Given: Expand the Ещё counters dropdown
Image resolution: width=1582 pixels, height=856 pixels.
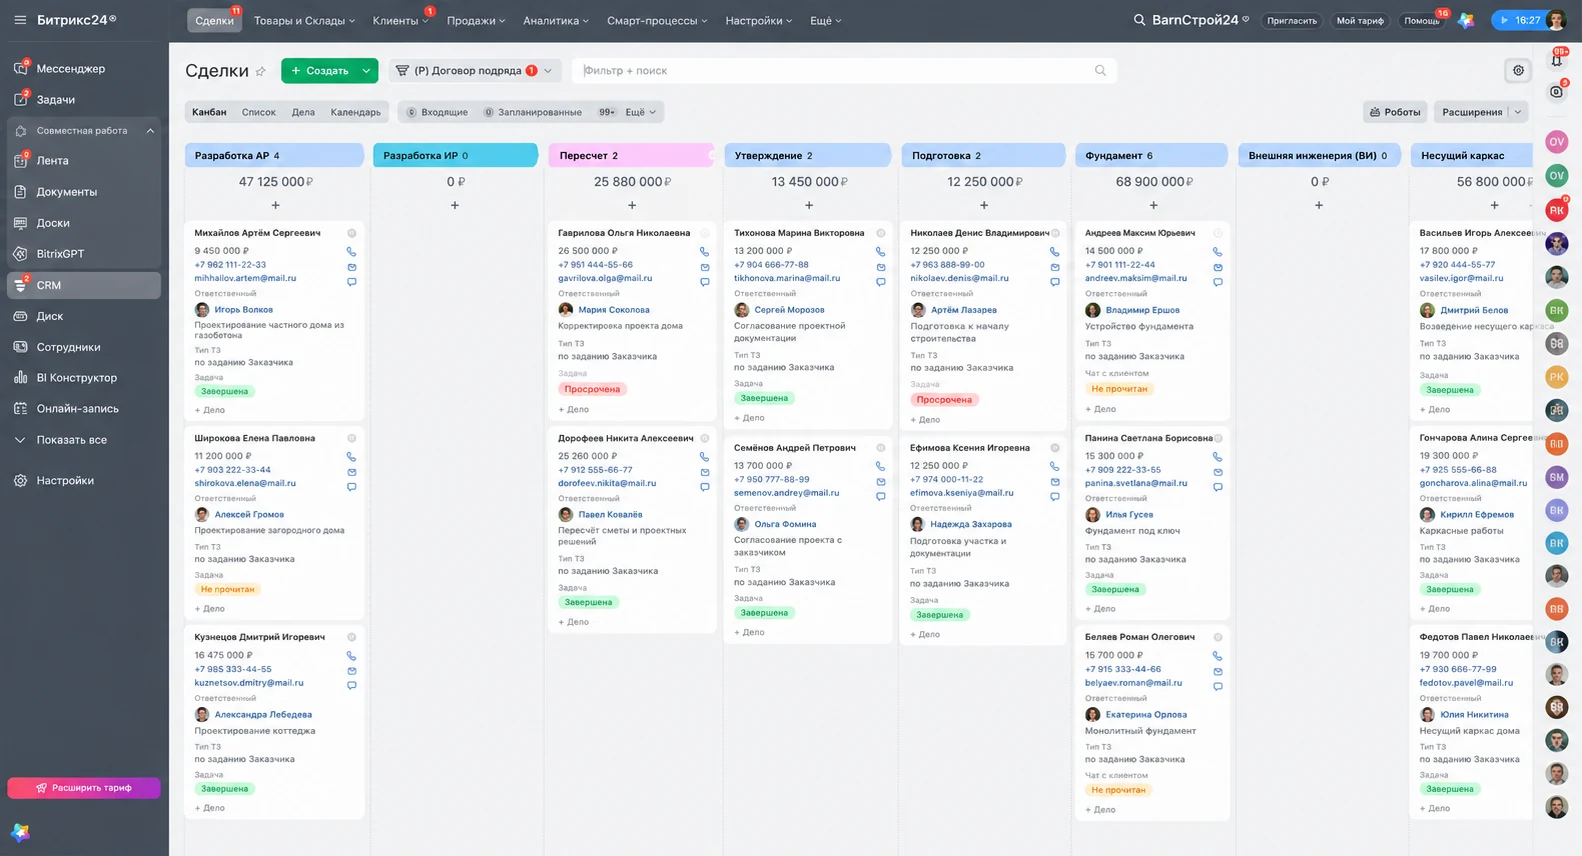Looking at the screenshot, I should (641, 112).
